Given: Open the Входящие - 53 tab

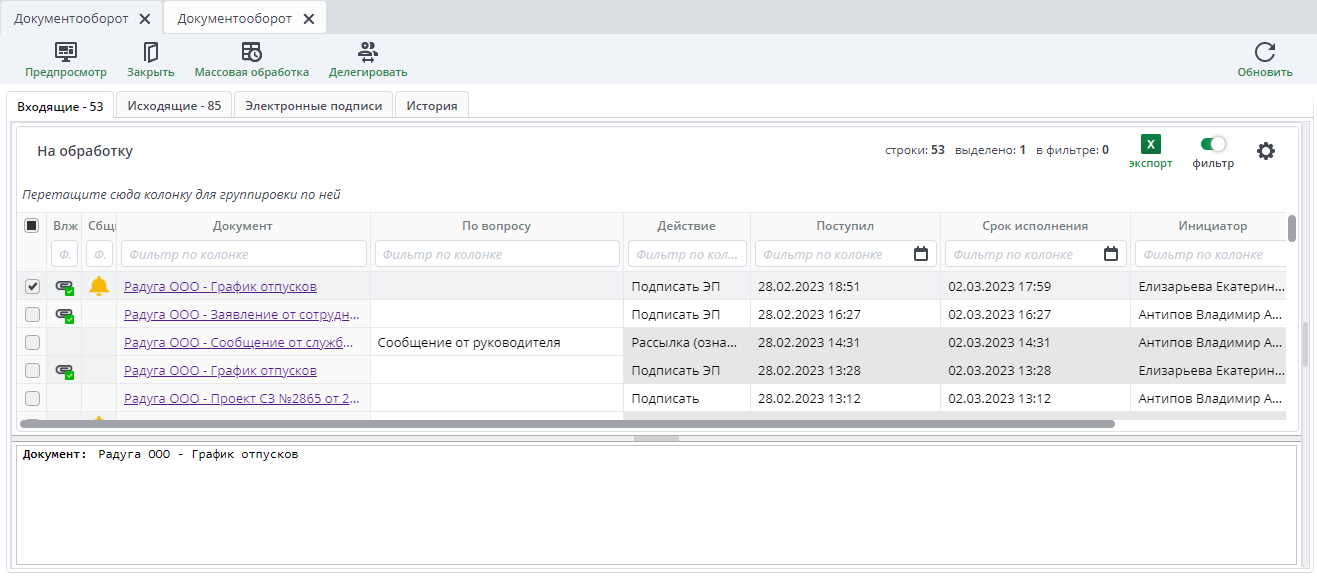Looking at the screenshot, I should click(x=60, y=106).
